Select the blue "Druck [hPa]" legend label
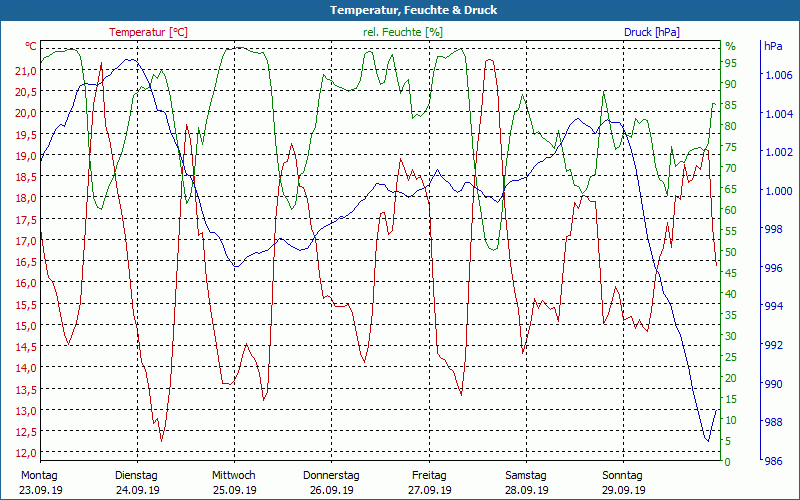 [651, 32]
